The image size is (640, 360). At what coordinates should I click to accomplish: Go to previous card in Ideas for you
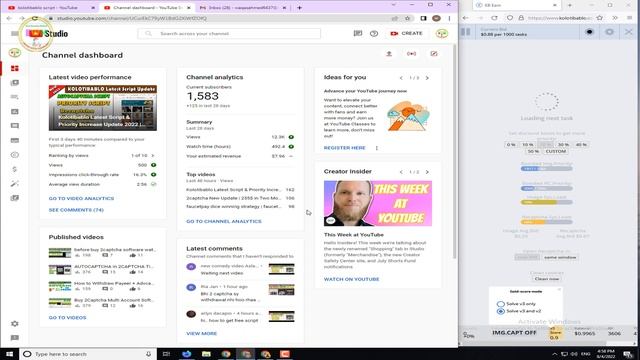click(x=401, y=78)
